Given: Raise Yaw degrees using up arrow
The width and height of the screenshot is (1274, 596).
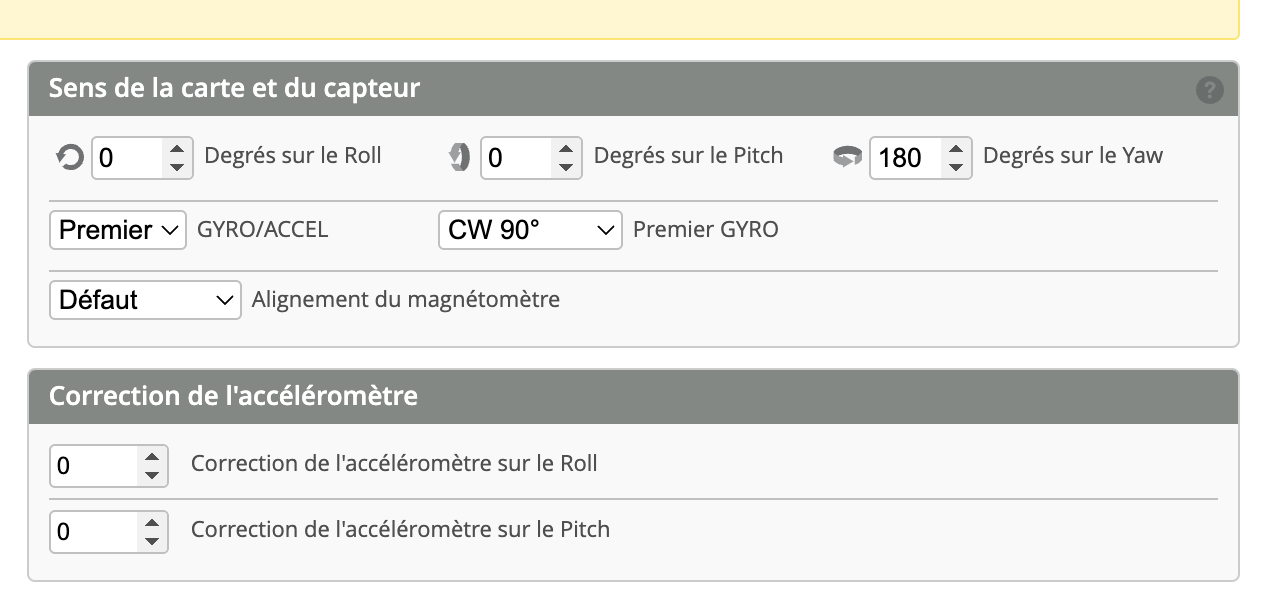Looking at the screenshot, I should click(x=956, y=148).
